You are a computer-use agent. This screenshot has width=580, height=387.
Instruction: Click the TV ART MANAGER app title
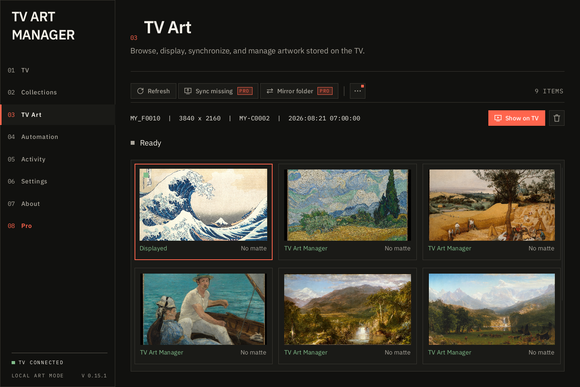(x=43, y=26)
